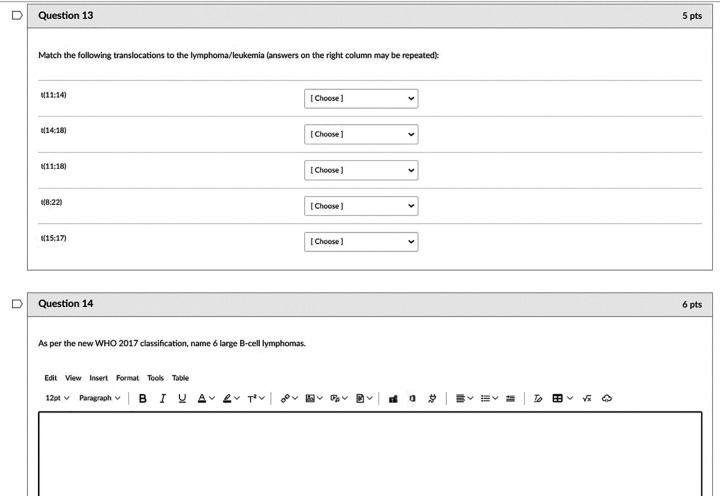Flag Question 13 with the bookmark icon

pos(17,16)
